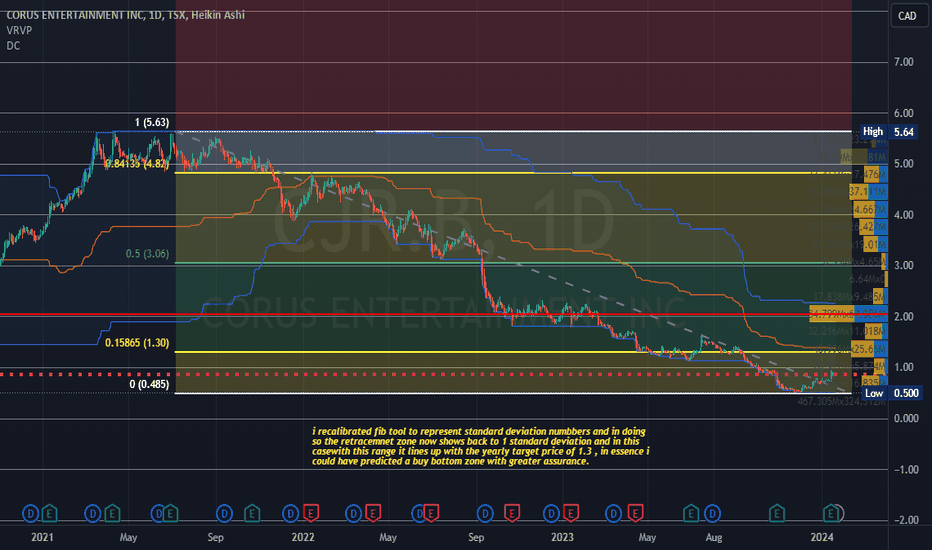Screen dimensions: 932x550
Task: Click the D dividend marker above Aug 2023
Action: click(x=712, y=513)
